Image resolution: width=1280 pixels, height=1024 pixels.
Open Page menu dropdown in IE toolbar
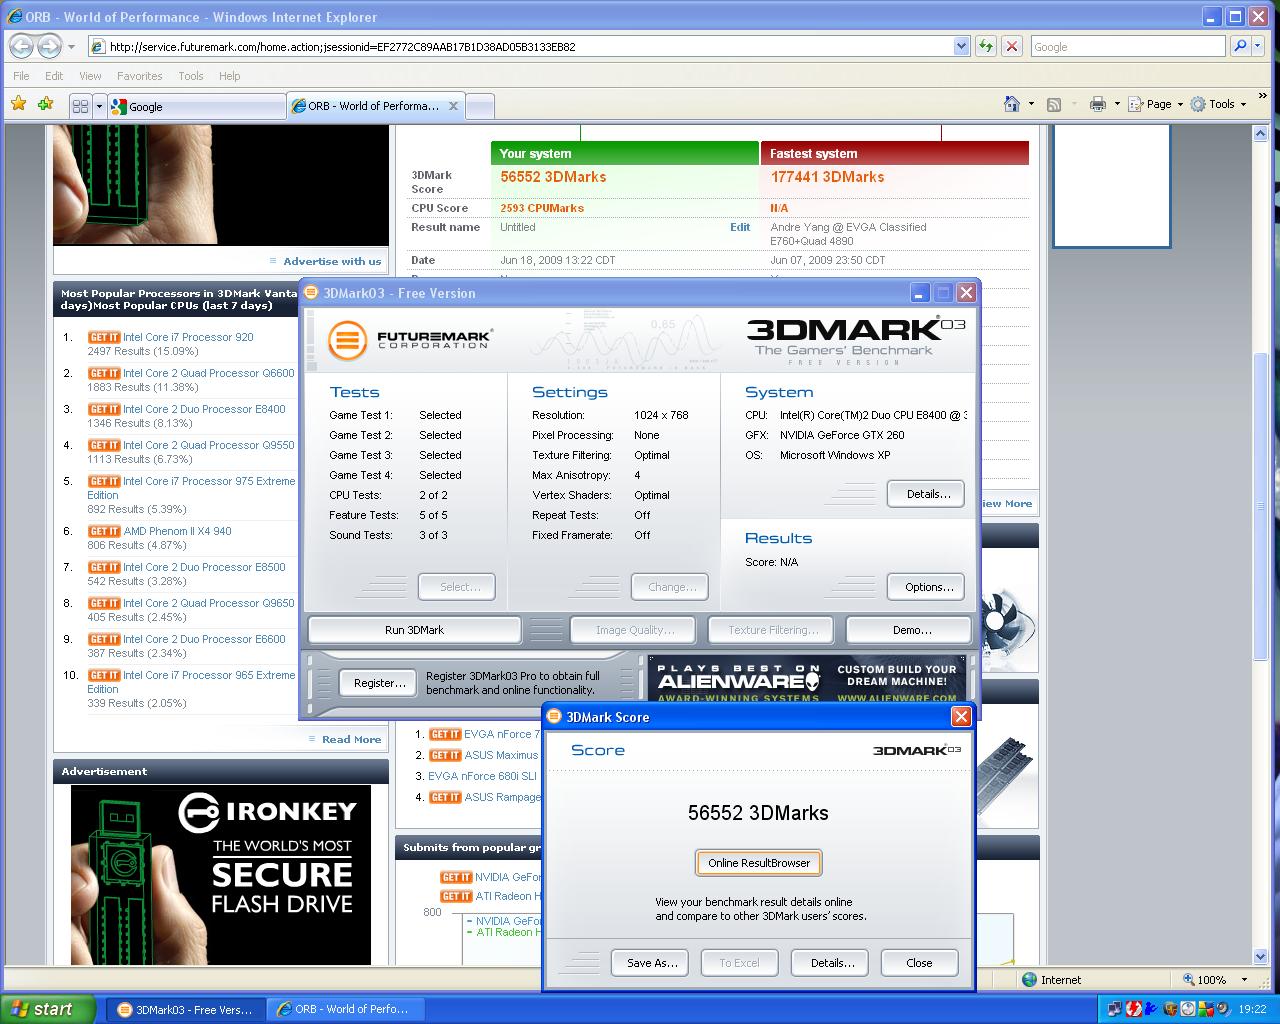tap(1156, 104)
